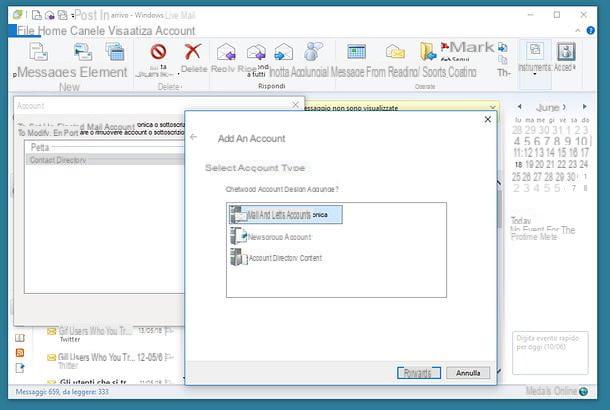The image size is (610, 410).
Task: Click the red junk mail prohibition icon
Action: [x=158, y=51]
